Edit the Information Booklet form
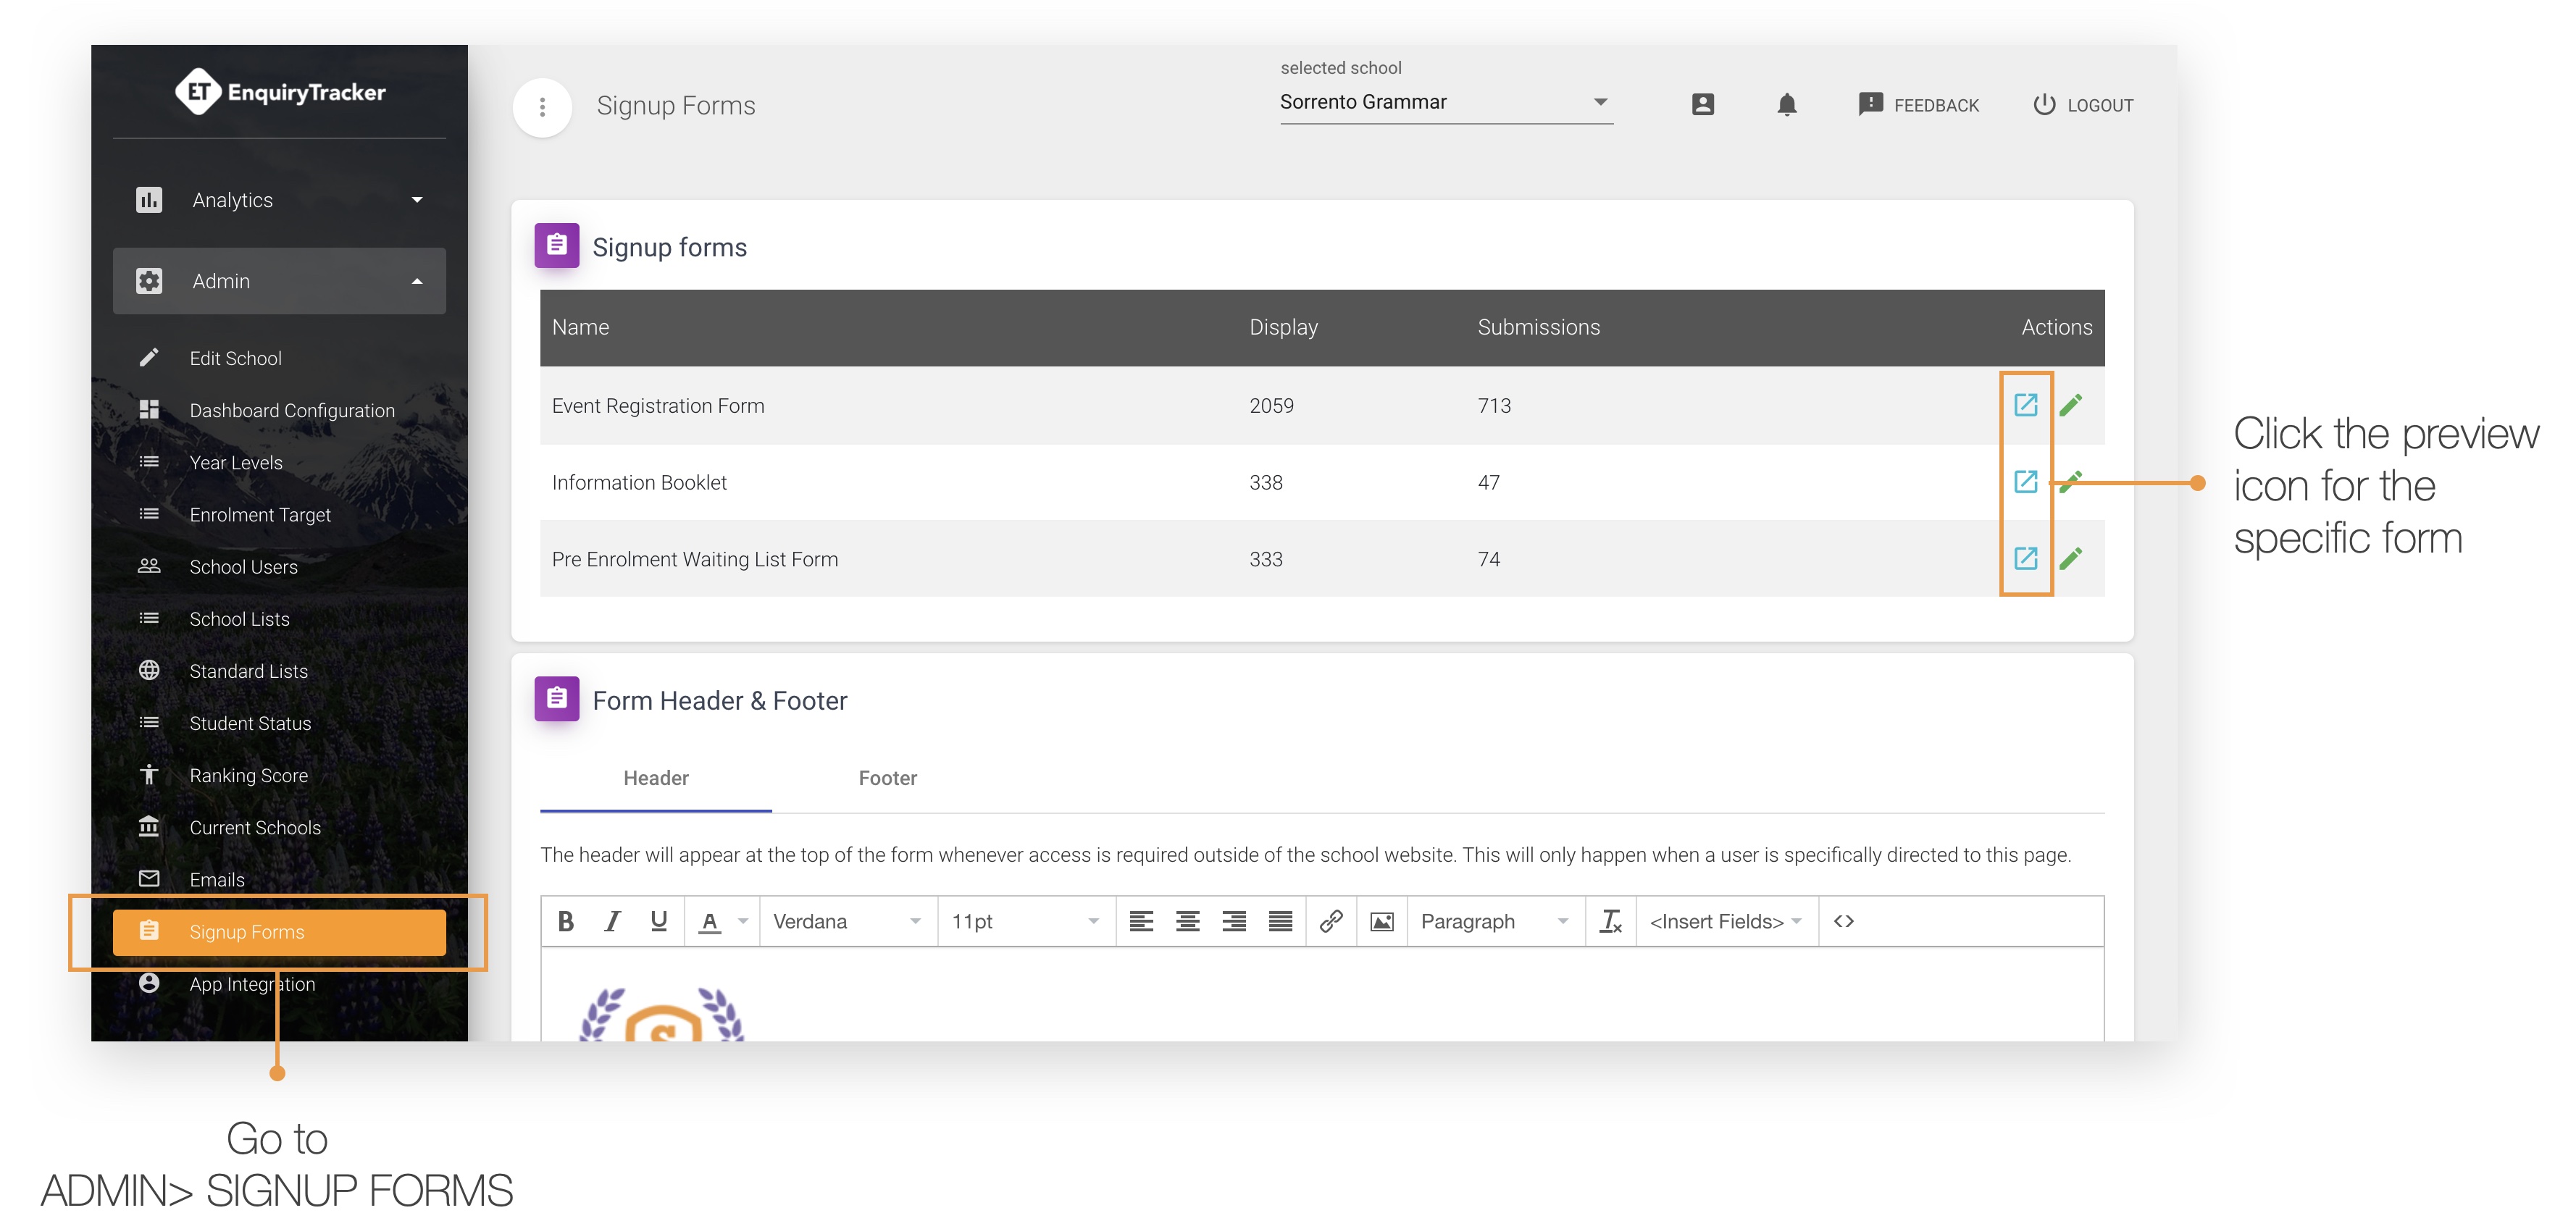This screenshot has height=1221, width=2576. (x=2071, y=482)
